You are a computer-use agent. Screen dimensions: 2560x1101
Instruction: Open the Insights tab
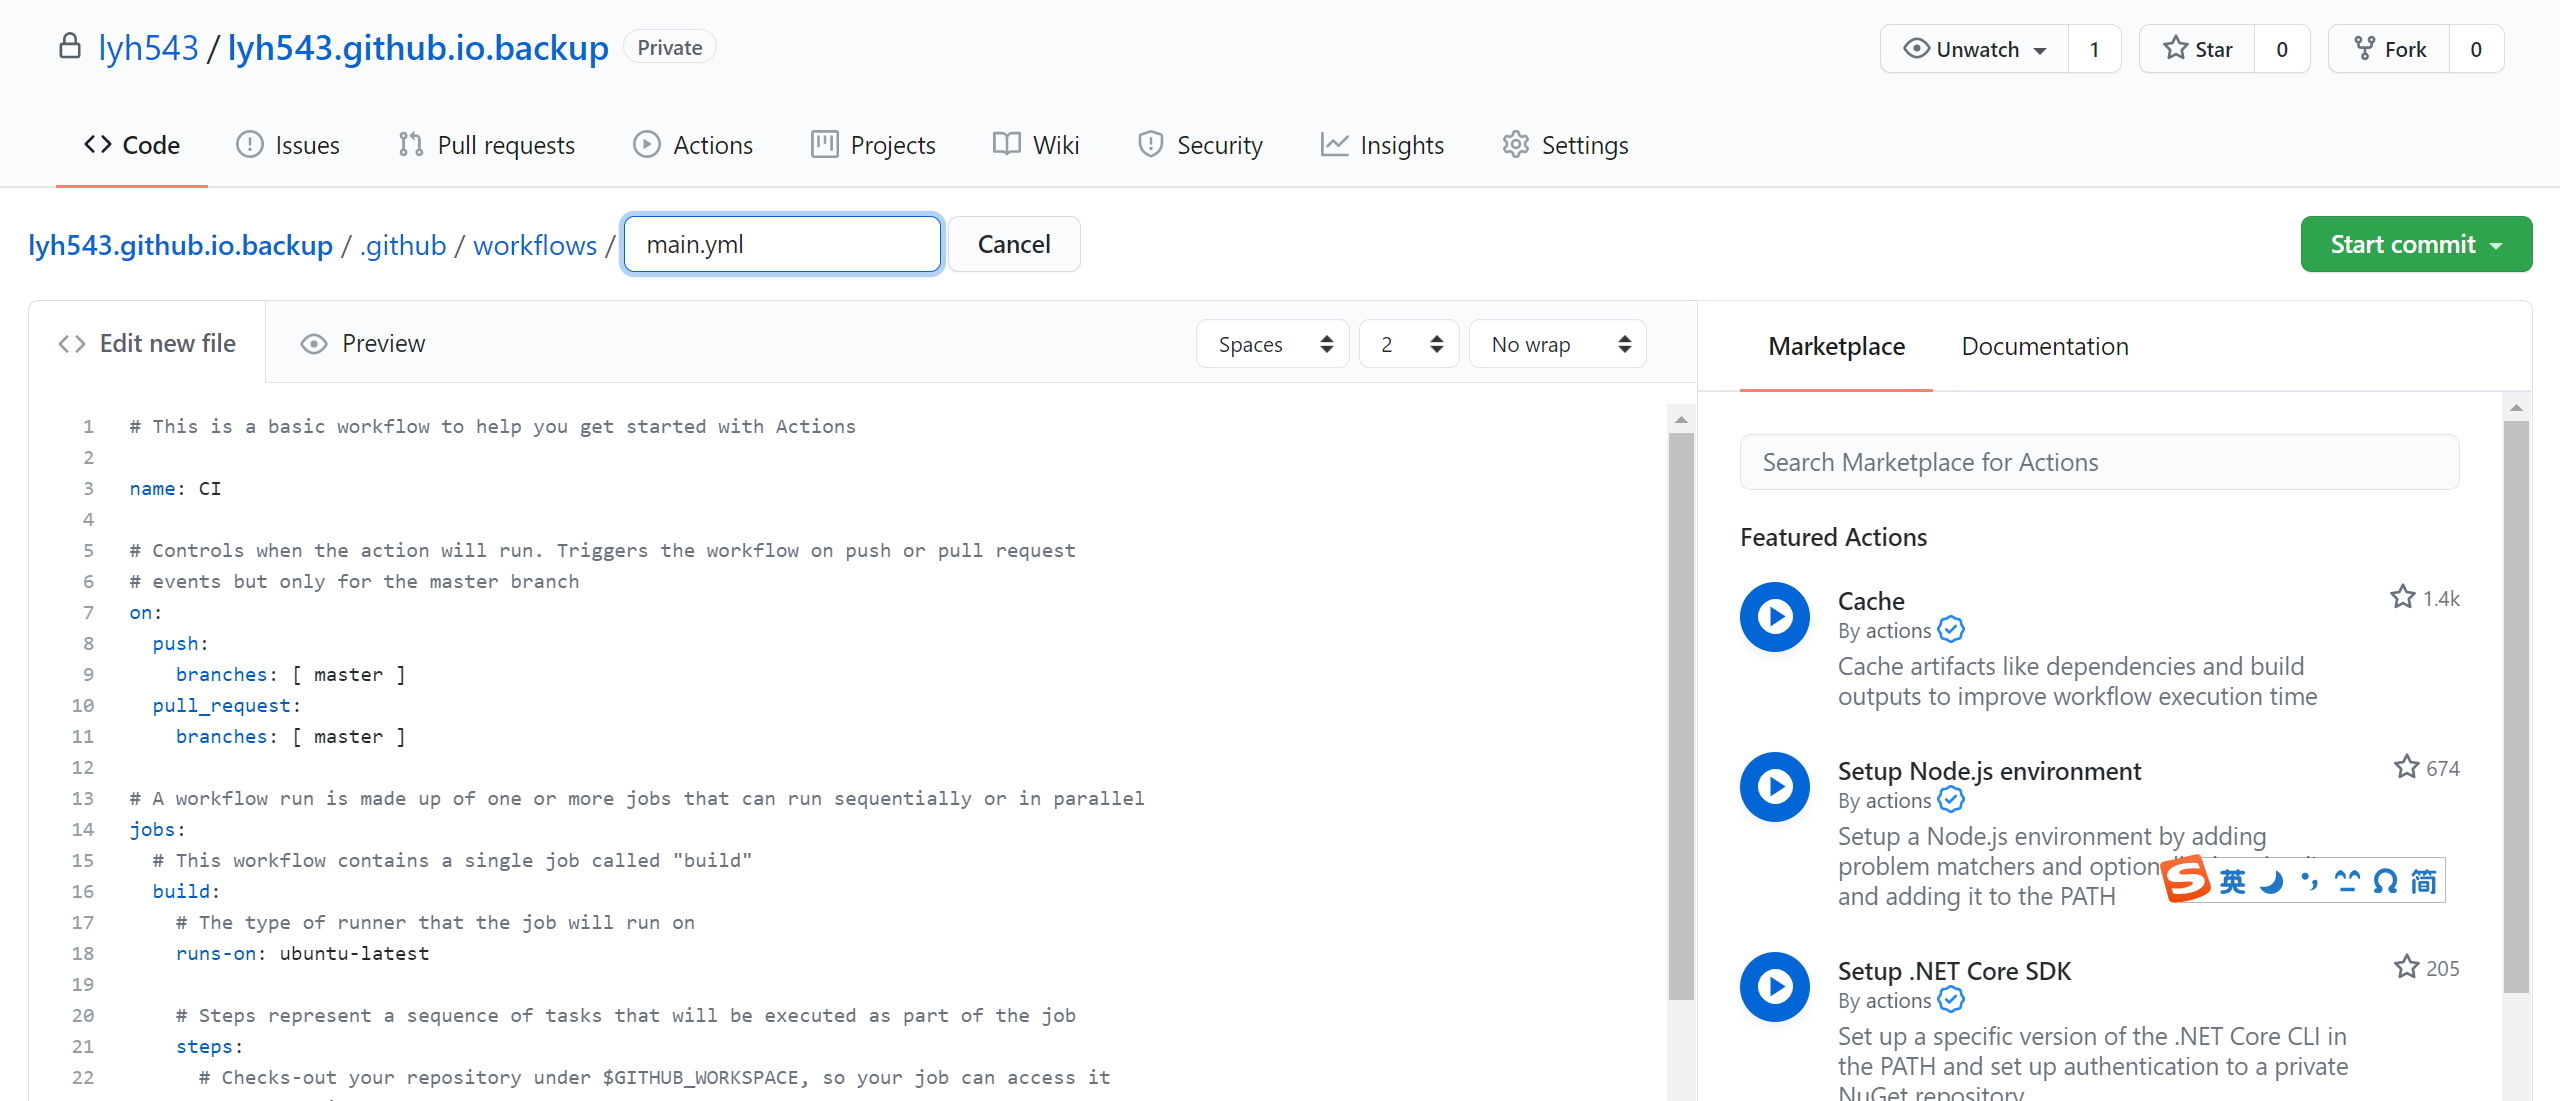1382,145
